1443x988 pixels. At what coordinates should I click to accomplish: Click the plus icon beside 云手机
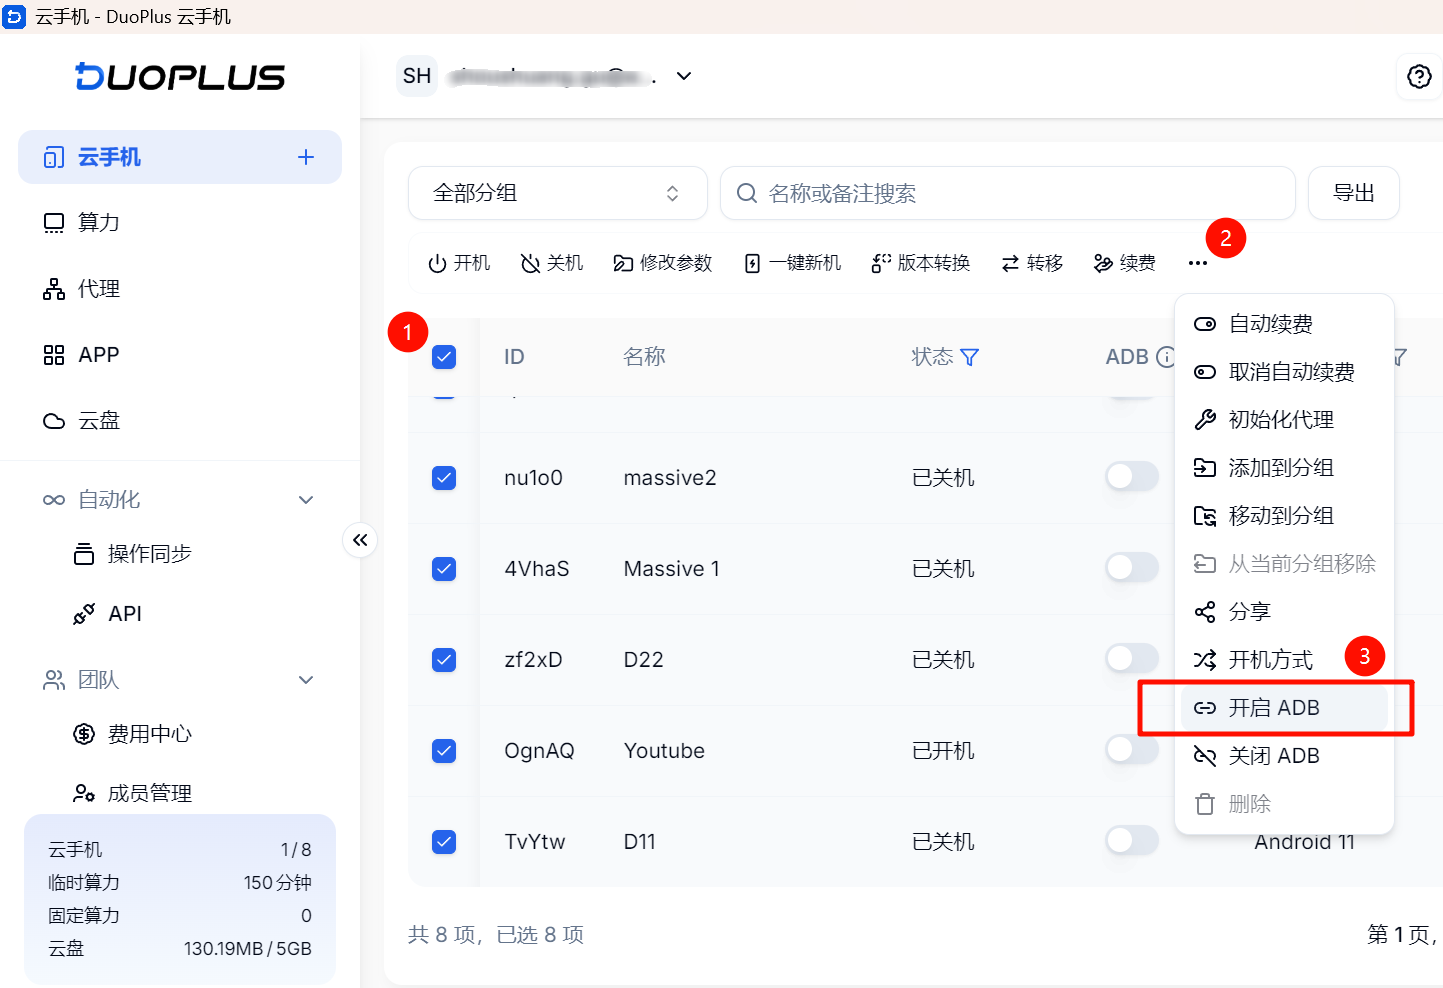point(306,157)
